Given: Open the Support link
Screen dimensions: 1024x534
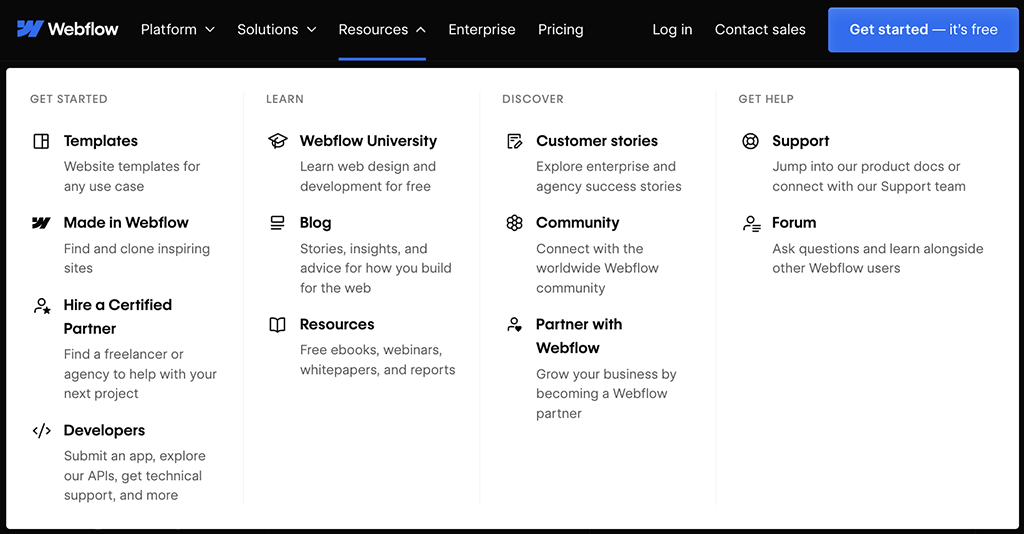Looking at the screenshot, I should 801,141.
